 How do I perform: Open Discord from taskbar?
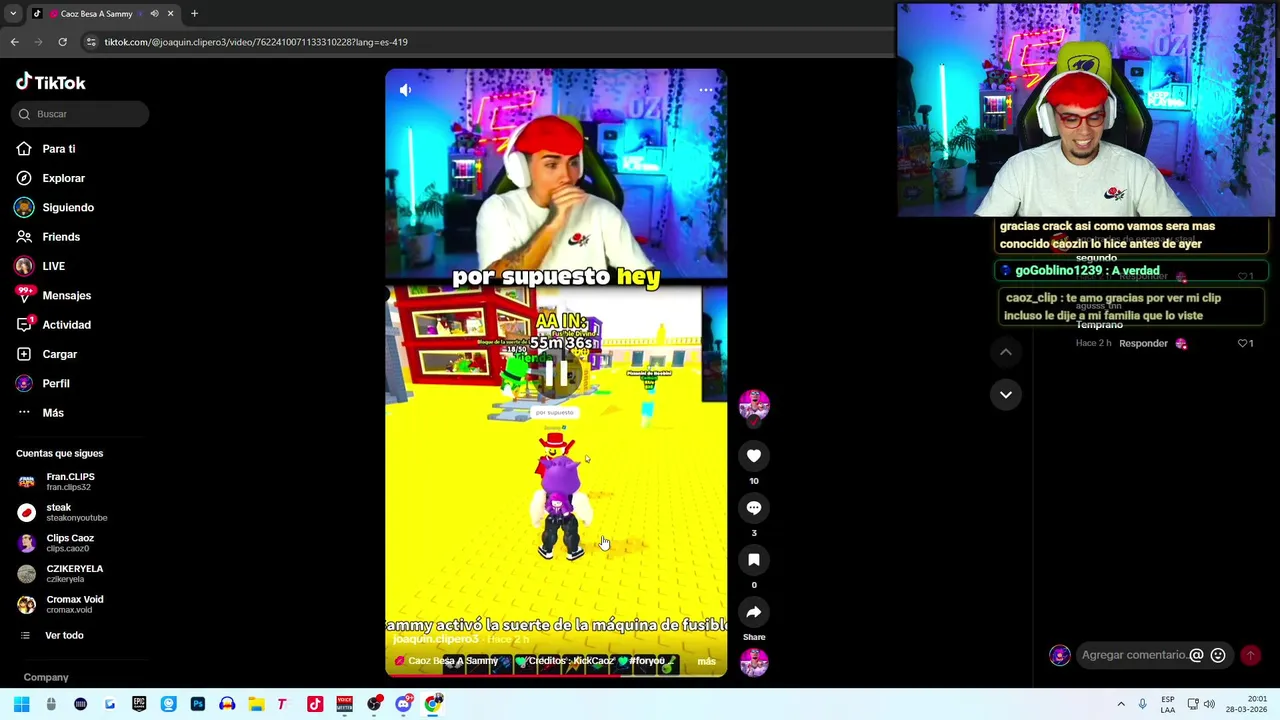pos(403,705)
